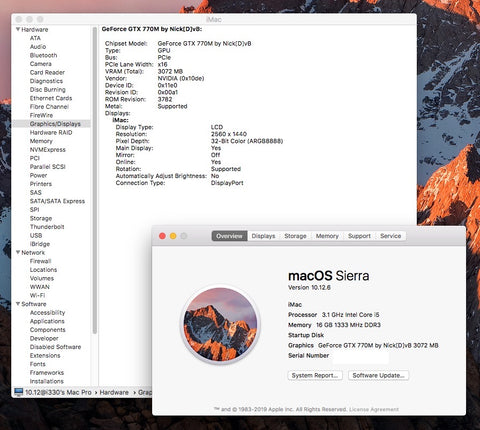Open Wi-Fi under Network
The width and height of the screenshot is (480, 430).
(37, 295)
